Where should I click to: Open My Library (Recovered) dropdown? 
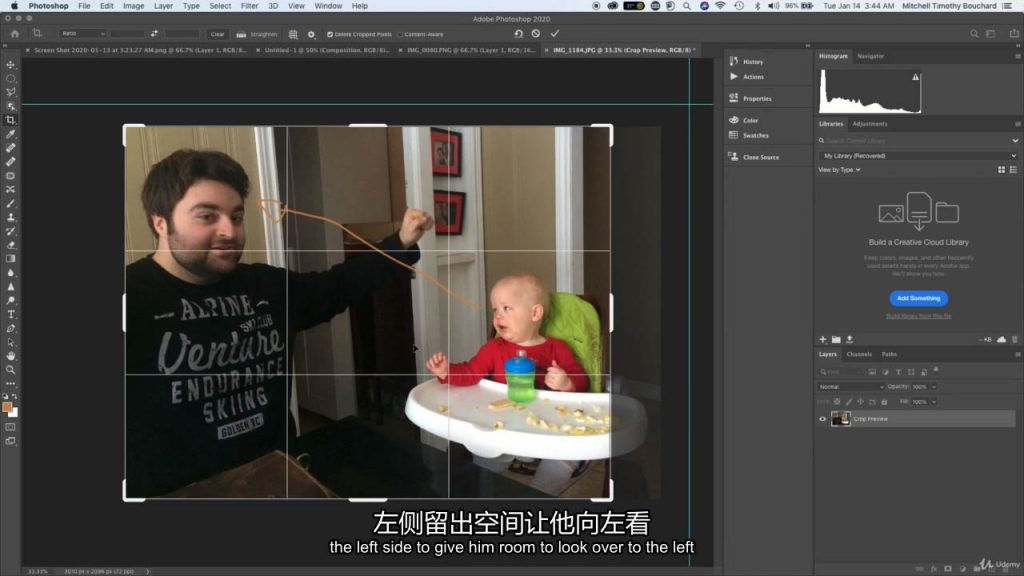[x=918, y=156]
